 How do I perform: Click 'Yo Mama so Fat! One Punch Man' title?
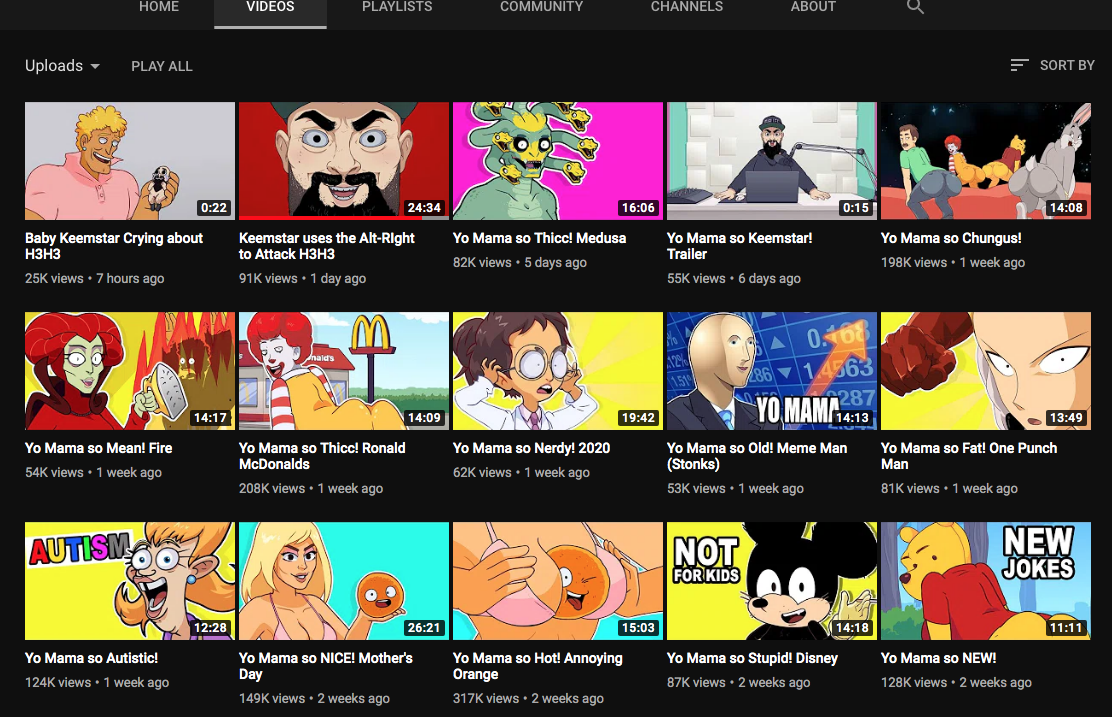[x=969, y=456]
